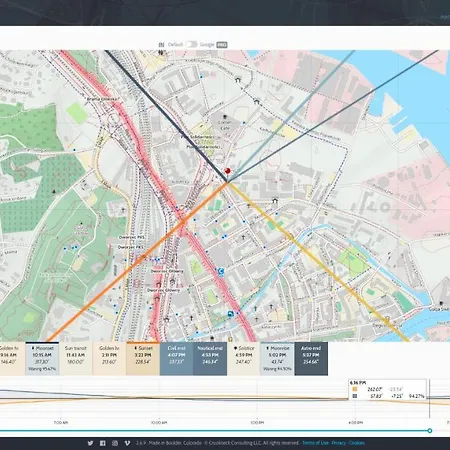This screenshot has width=450, height=450.
Task: Open the Instagram icon in the footer
Action: pos(115,443)
